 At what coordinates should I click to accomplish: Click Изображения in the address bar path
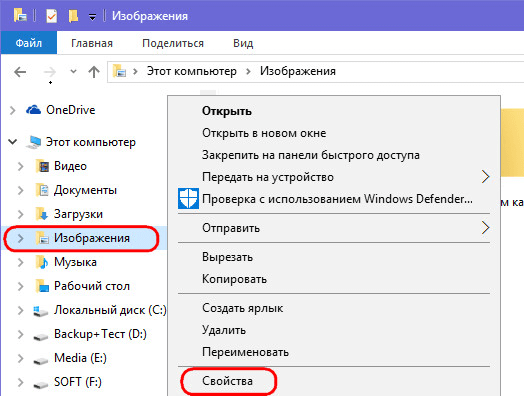coord(298,71)
